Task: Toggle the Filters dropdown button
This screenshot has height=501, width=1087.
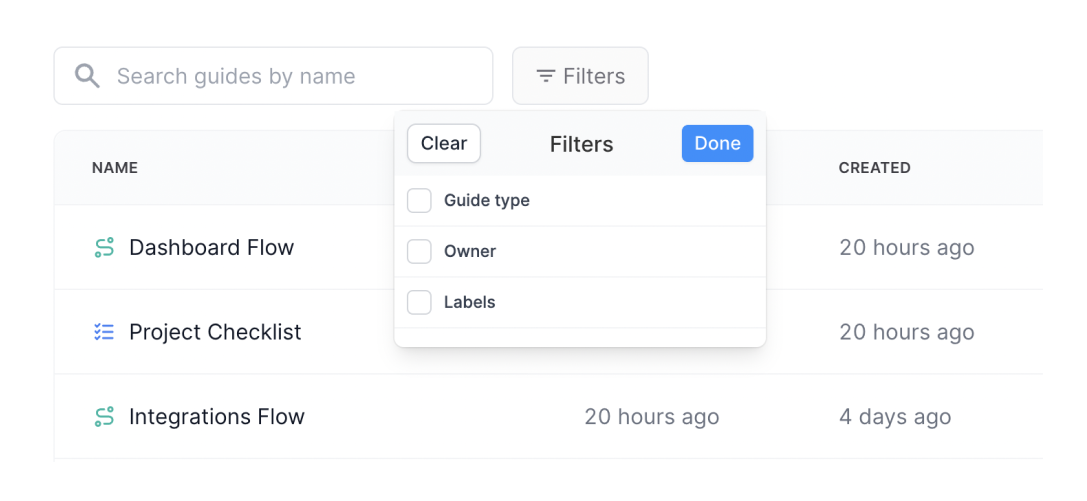Action: point(580,76)
